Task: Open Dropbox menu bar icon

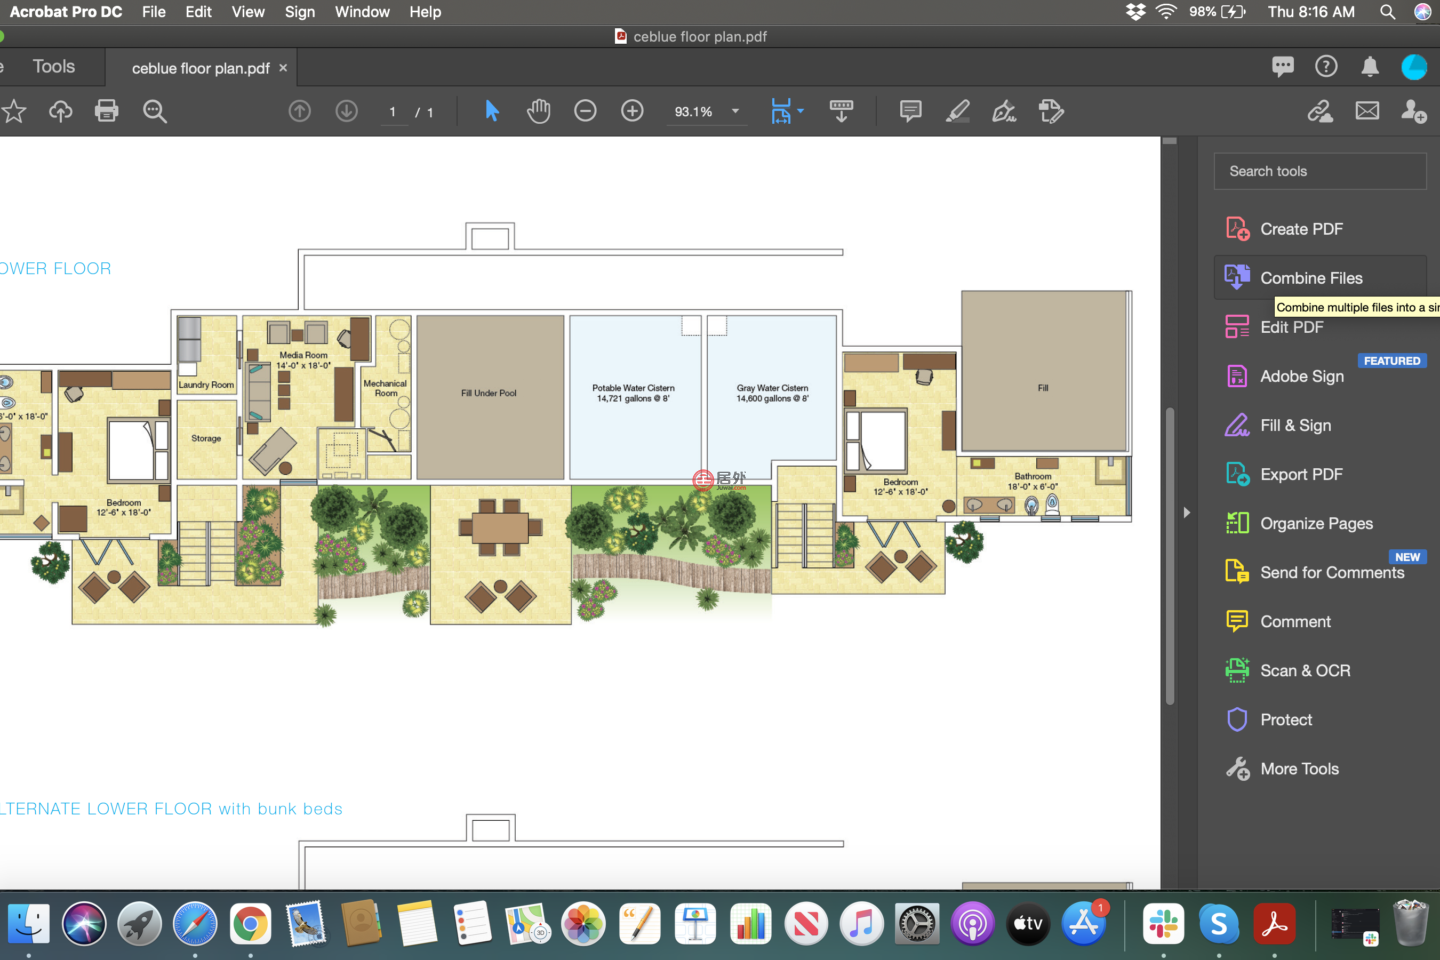Action: (1136, 12)
